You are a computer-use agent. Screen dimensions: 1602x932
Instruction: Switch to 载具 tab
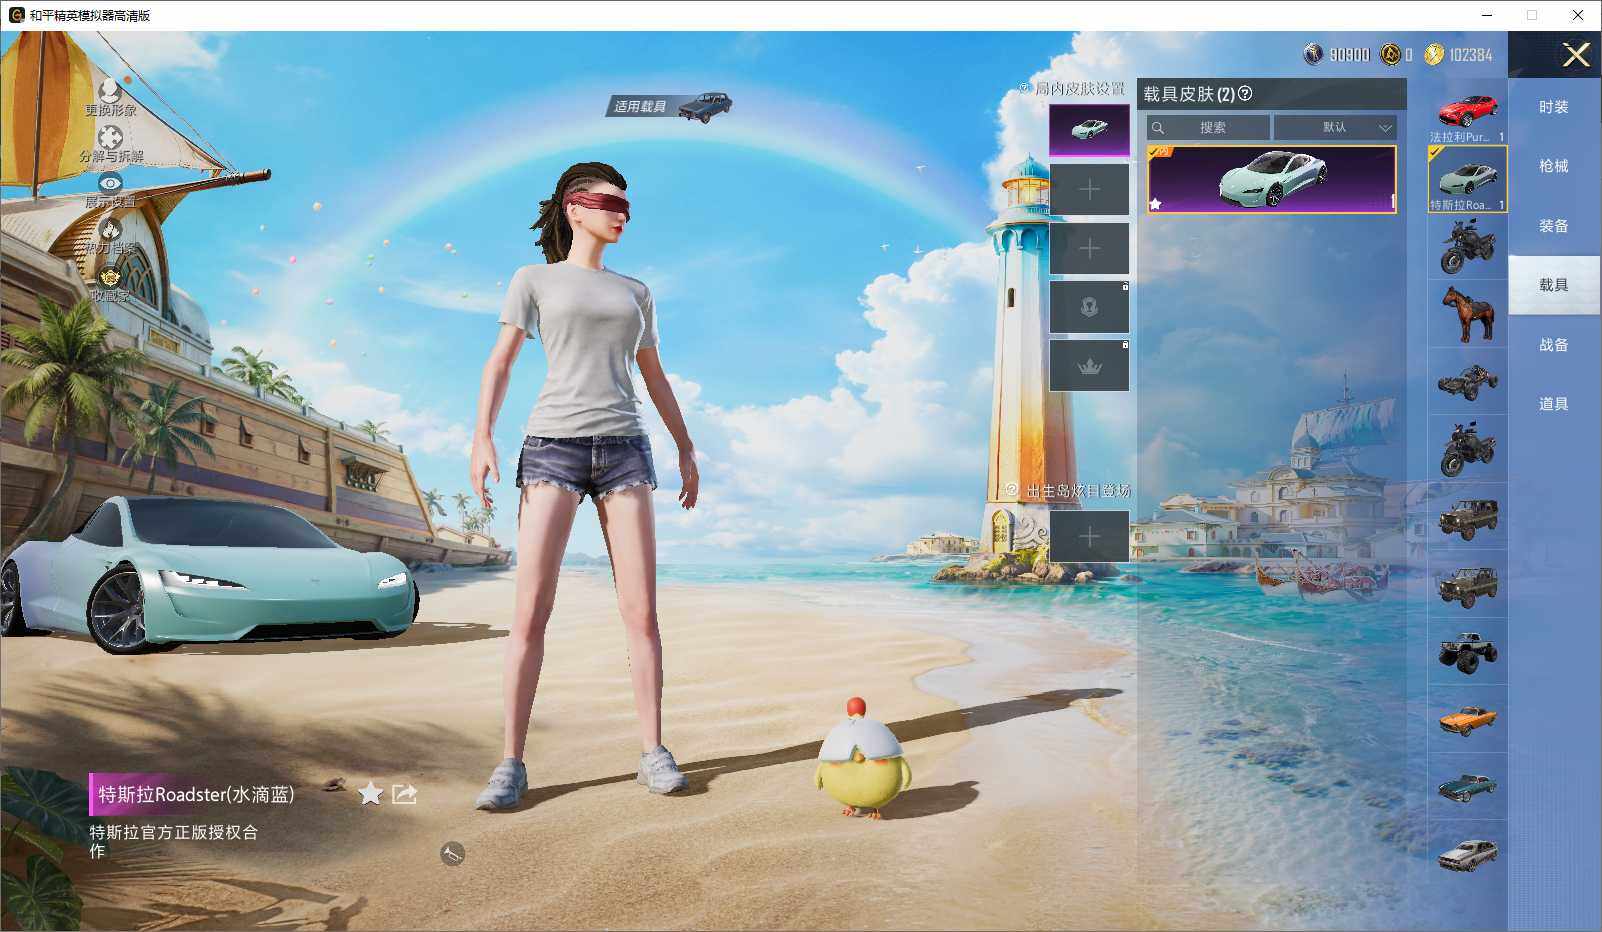1554,285
